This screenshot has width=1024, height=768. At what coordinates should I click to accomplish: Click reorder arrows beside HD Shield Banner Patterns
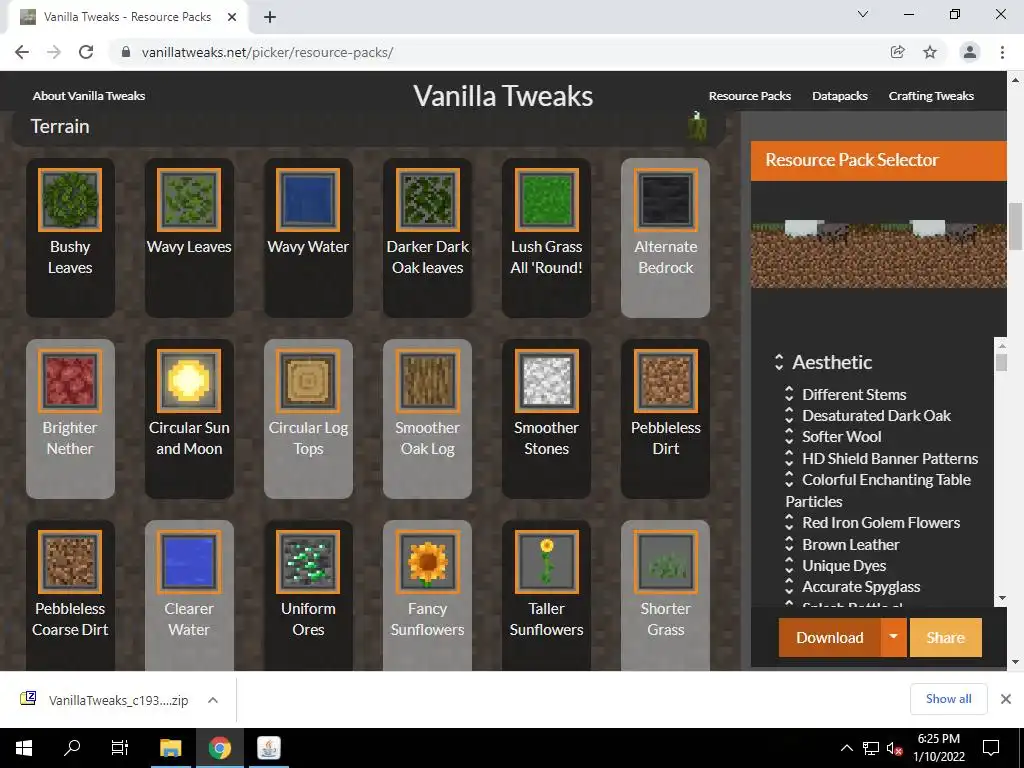tap(789, 458)
